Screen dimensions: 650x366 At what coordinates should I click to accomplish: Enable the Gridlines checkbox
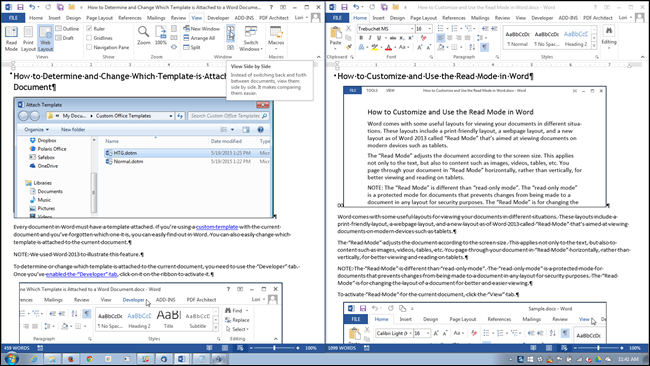(x=89, y=38)
